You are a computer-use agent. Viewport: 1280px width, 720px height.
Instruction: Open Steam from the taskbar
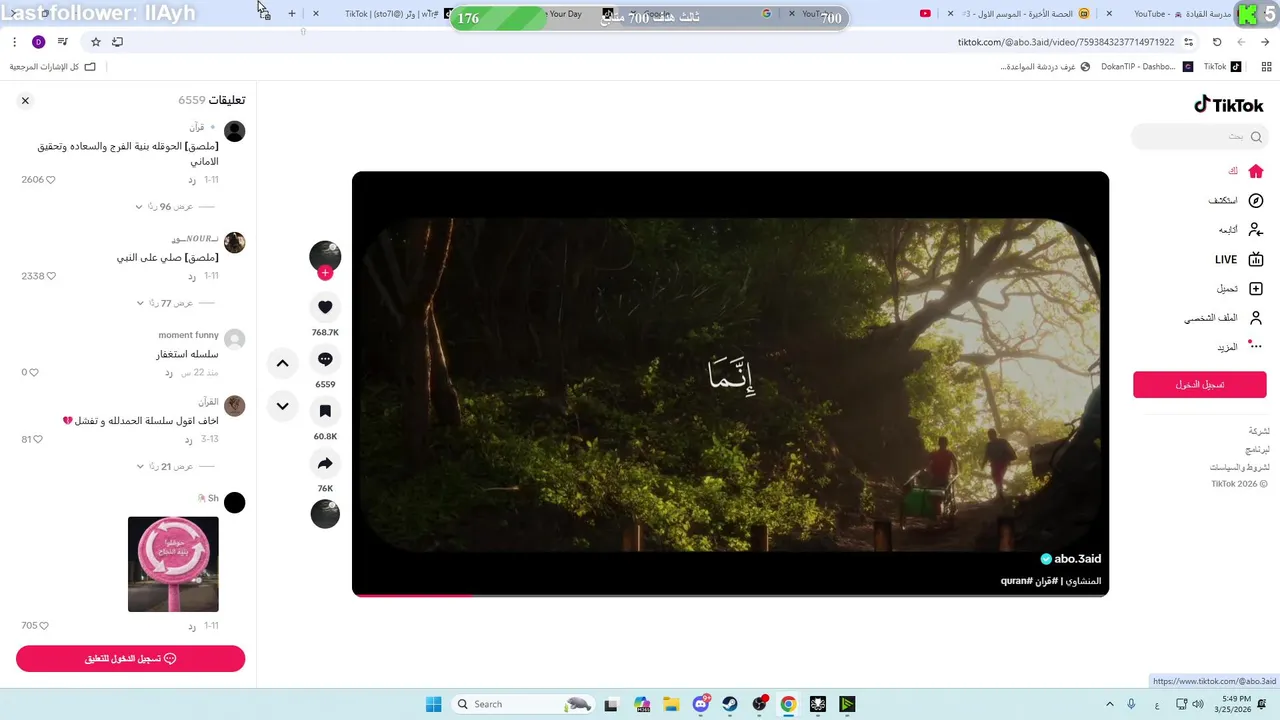point(730,704)
